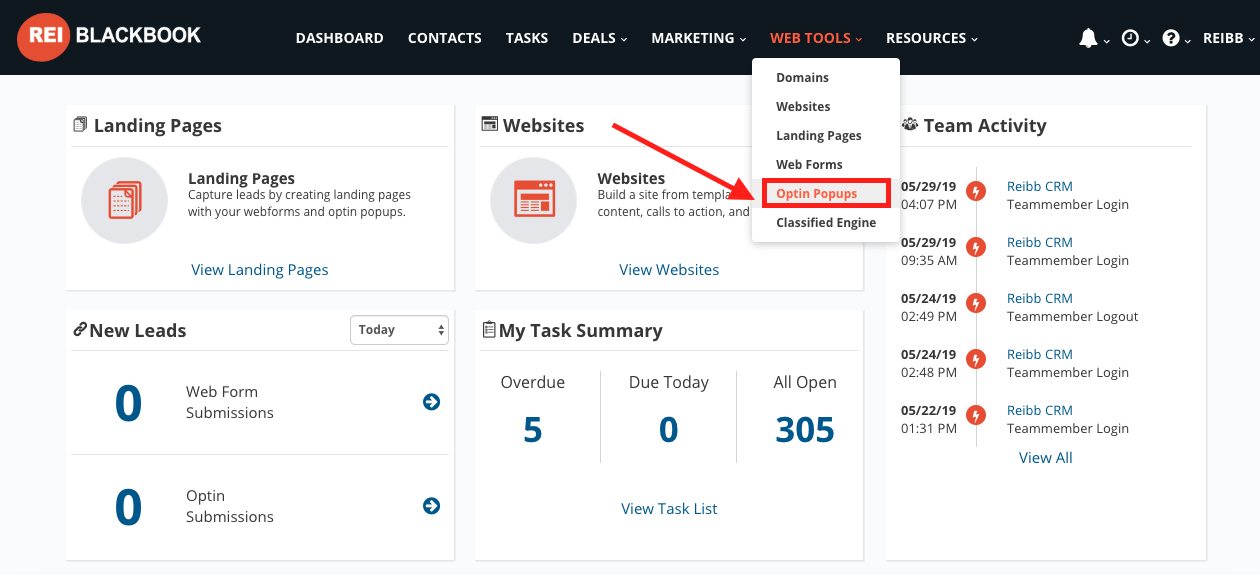Go to the Dashboard tab
The image size is (1260, 575).
pyautogui.click(x=340, y=38)
